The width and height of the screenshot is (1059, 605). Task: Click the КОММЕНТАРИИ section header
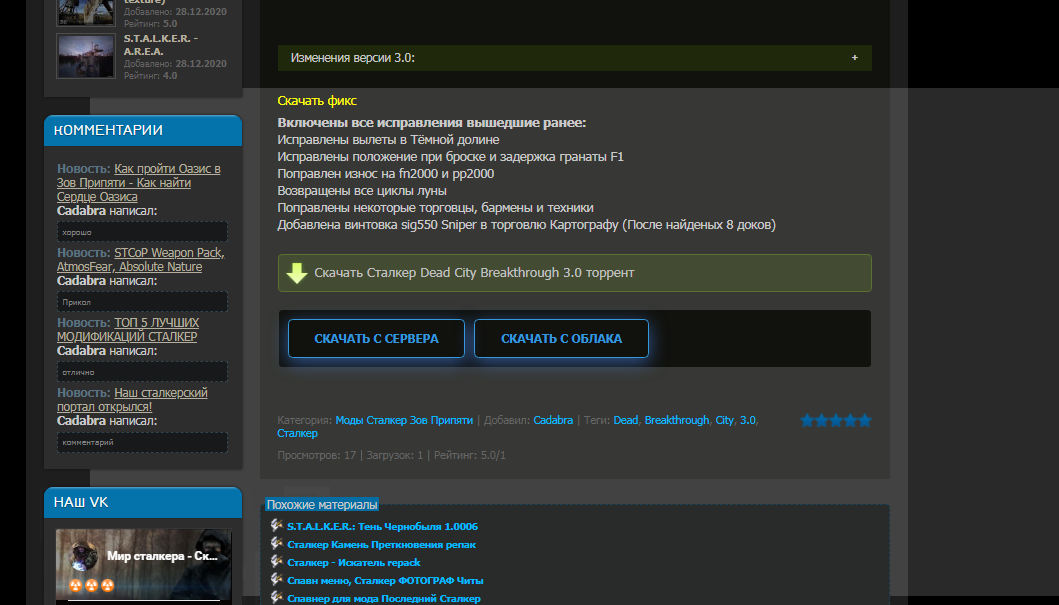[x=143, y=130]
